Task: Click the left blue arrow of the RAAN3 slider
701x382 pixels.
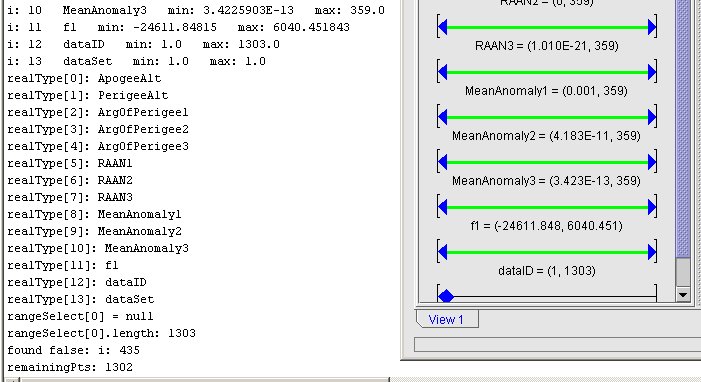Action: 443,27
